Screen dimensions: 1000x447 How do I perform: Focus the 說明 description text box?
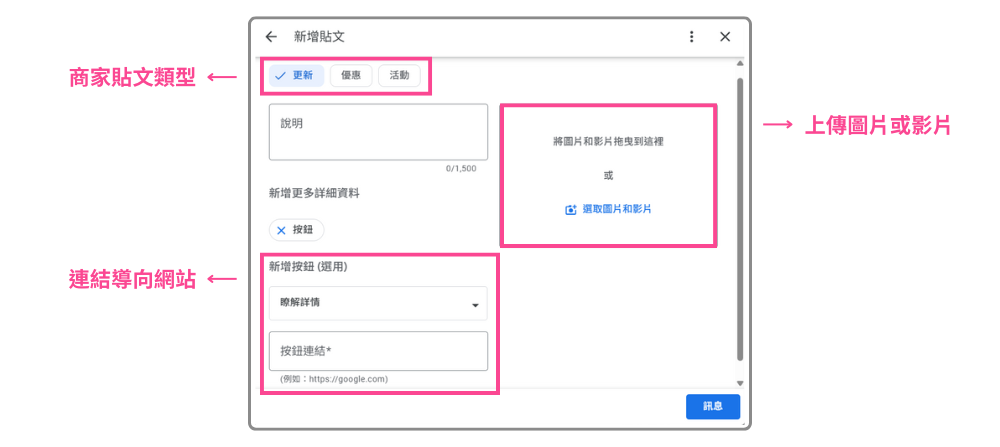point(378,132)
